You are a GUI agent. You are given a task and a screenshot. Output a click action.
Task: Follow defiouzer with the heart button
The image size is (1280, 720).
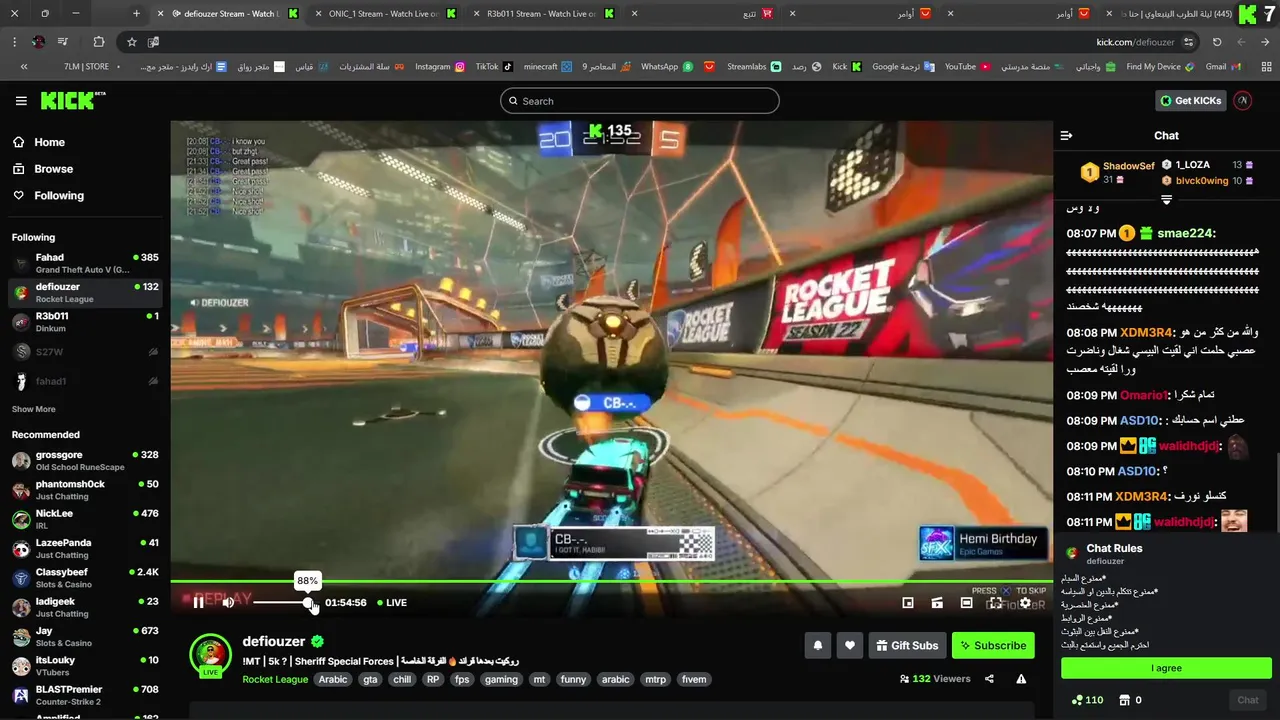click(849, 646)
